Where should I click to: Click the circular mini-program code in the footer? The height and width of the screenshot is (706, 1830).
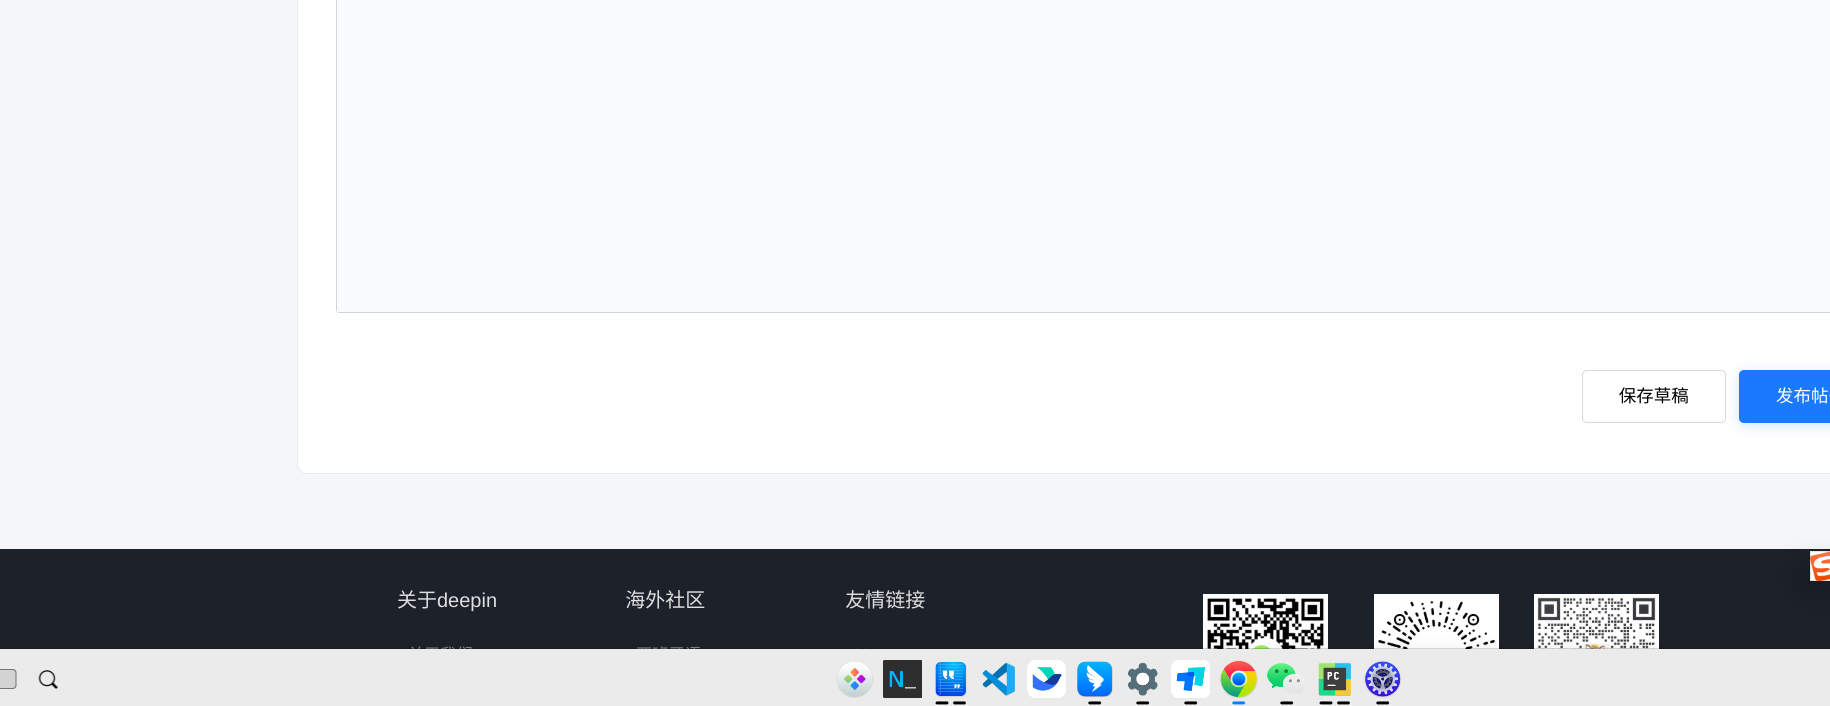click(x=1436, y=622)
